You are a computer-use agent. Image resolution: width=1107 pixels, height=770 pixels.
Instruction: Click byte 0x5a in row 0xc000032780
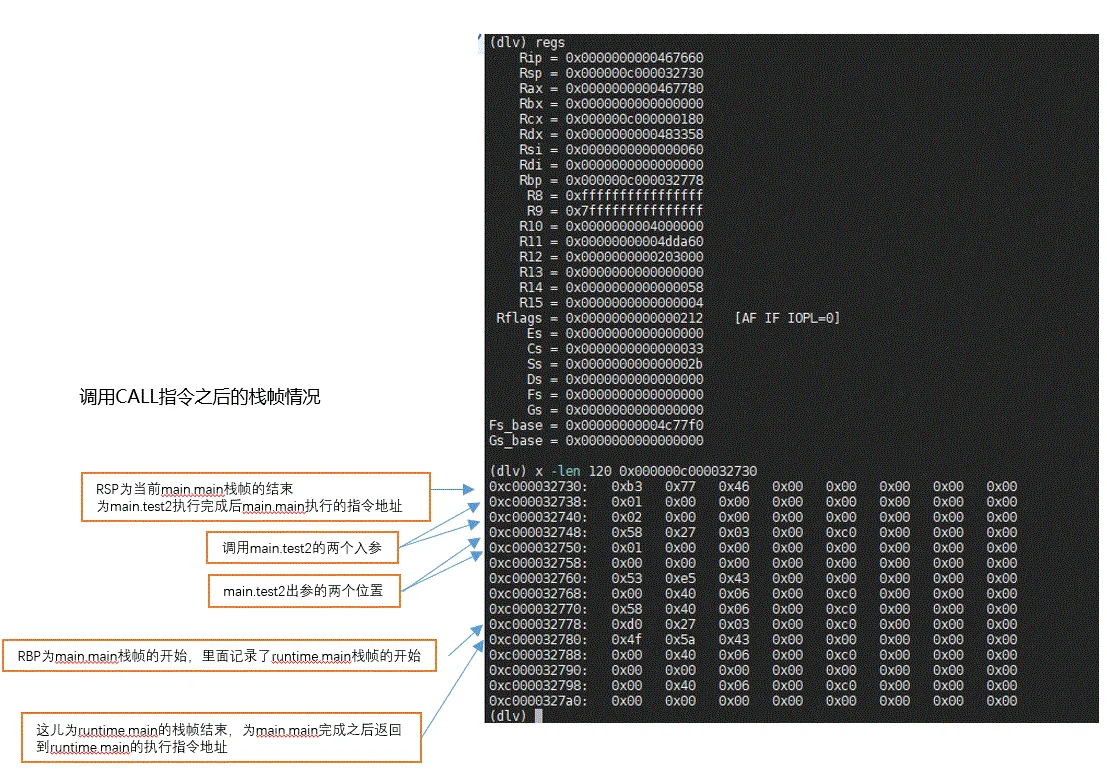pos(680,640)
